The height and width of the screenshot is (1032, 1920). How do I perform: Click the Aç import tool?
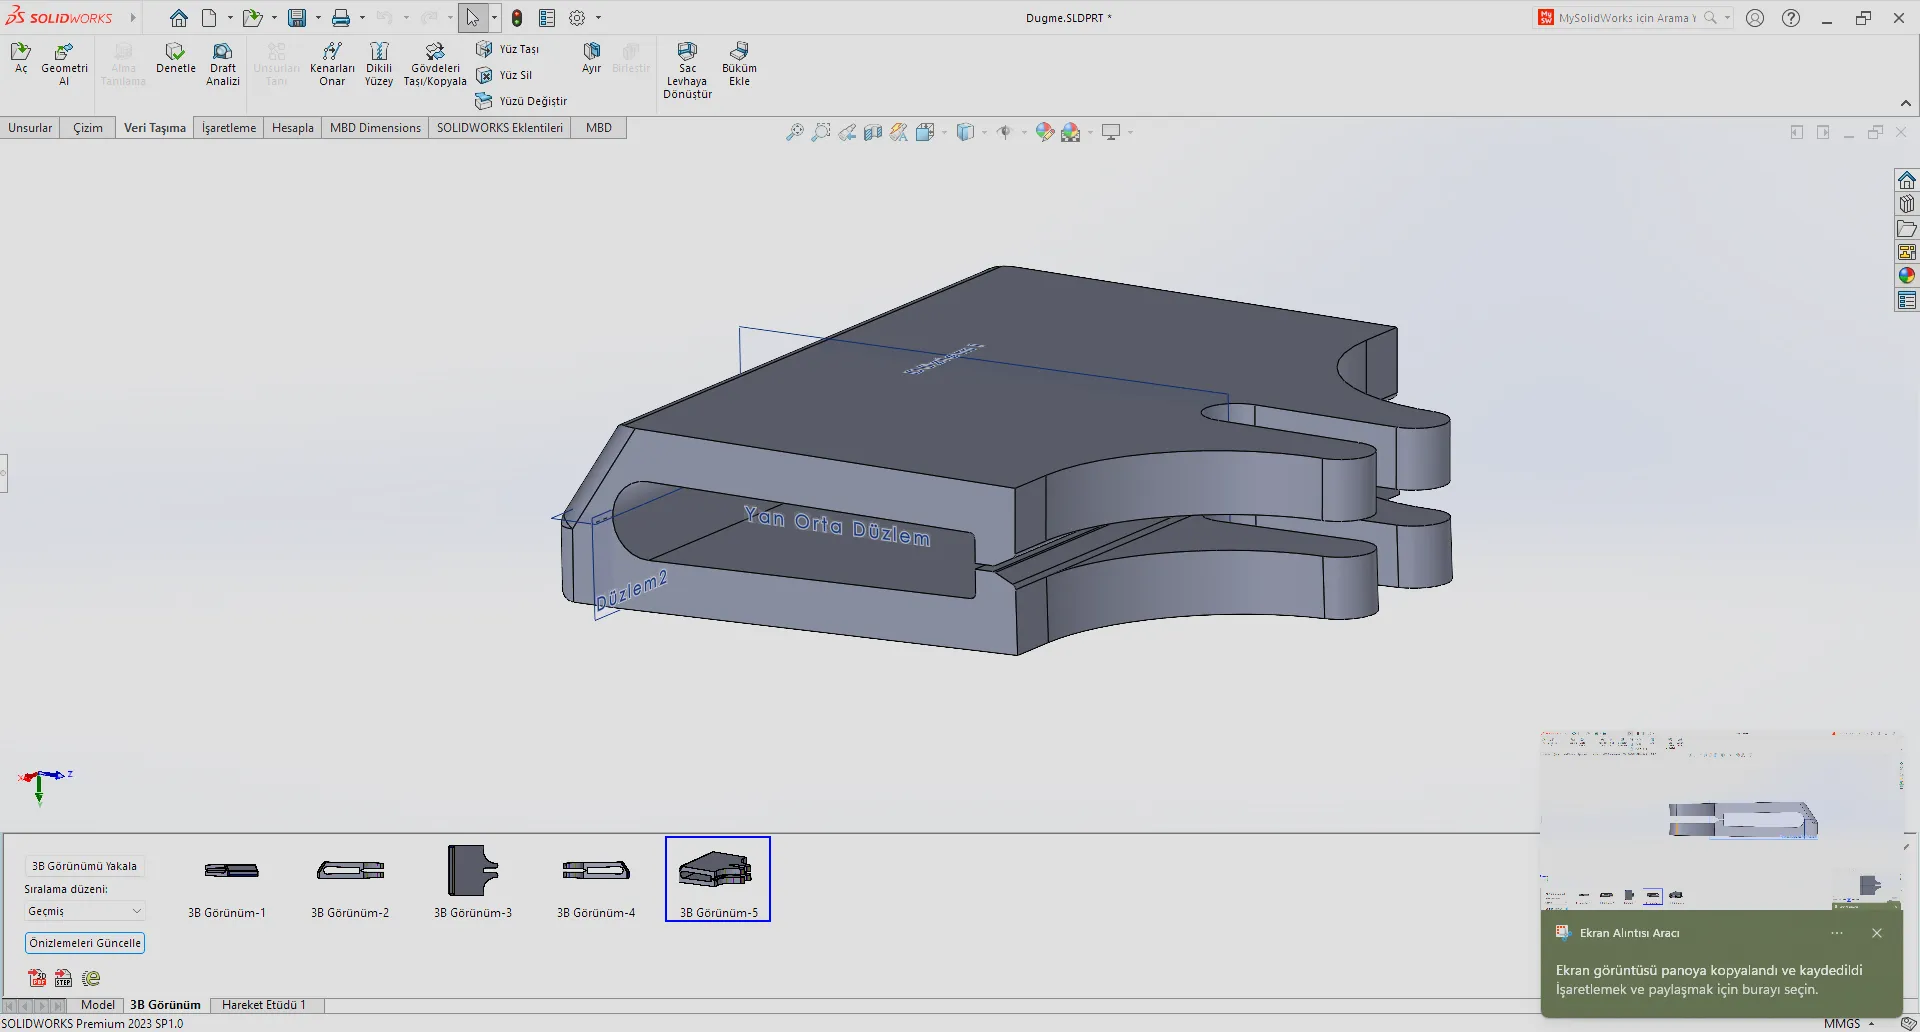pos(21,58)
